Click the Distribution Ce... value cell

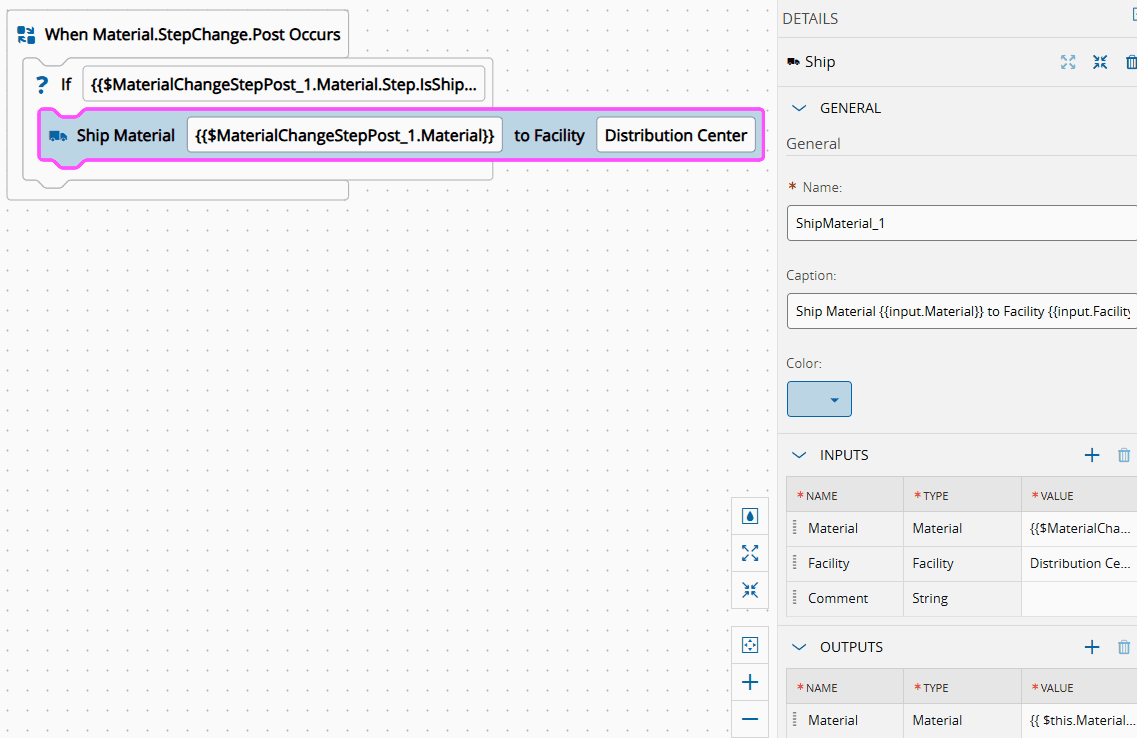1080,563
